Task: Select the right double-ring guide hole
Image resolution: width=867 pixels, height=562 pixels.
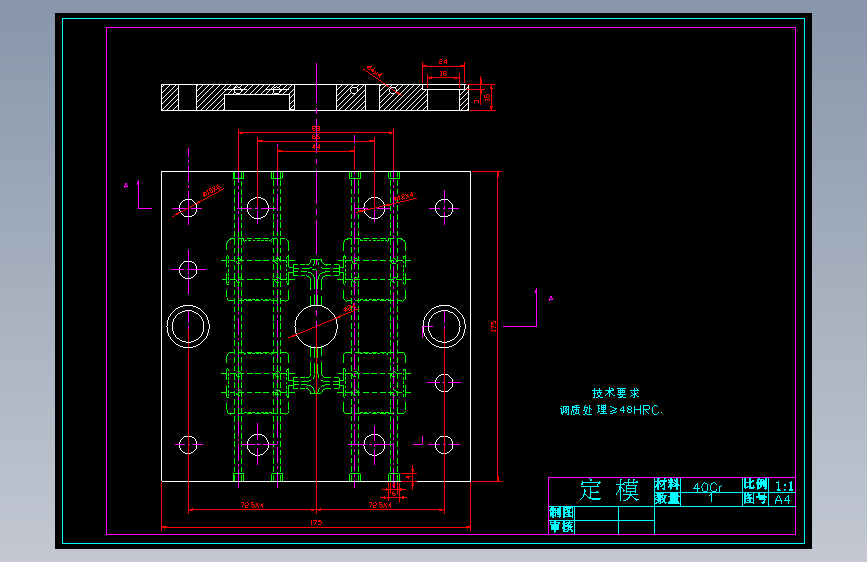Action: 444,326
